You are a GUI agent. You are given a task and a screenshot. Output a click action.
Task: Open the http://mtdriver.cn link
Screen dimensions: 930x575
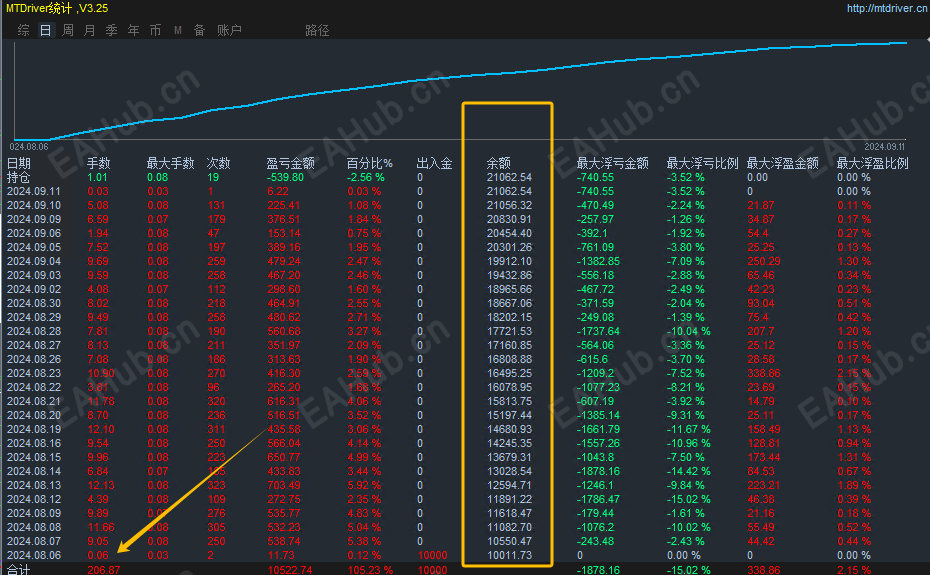coord(886,8)
